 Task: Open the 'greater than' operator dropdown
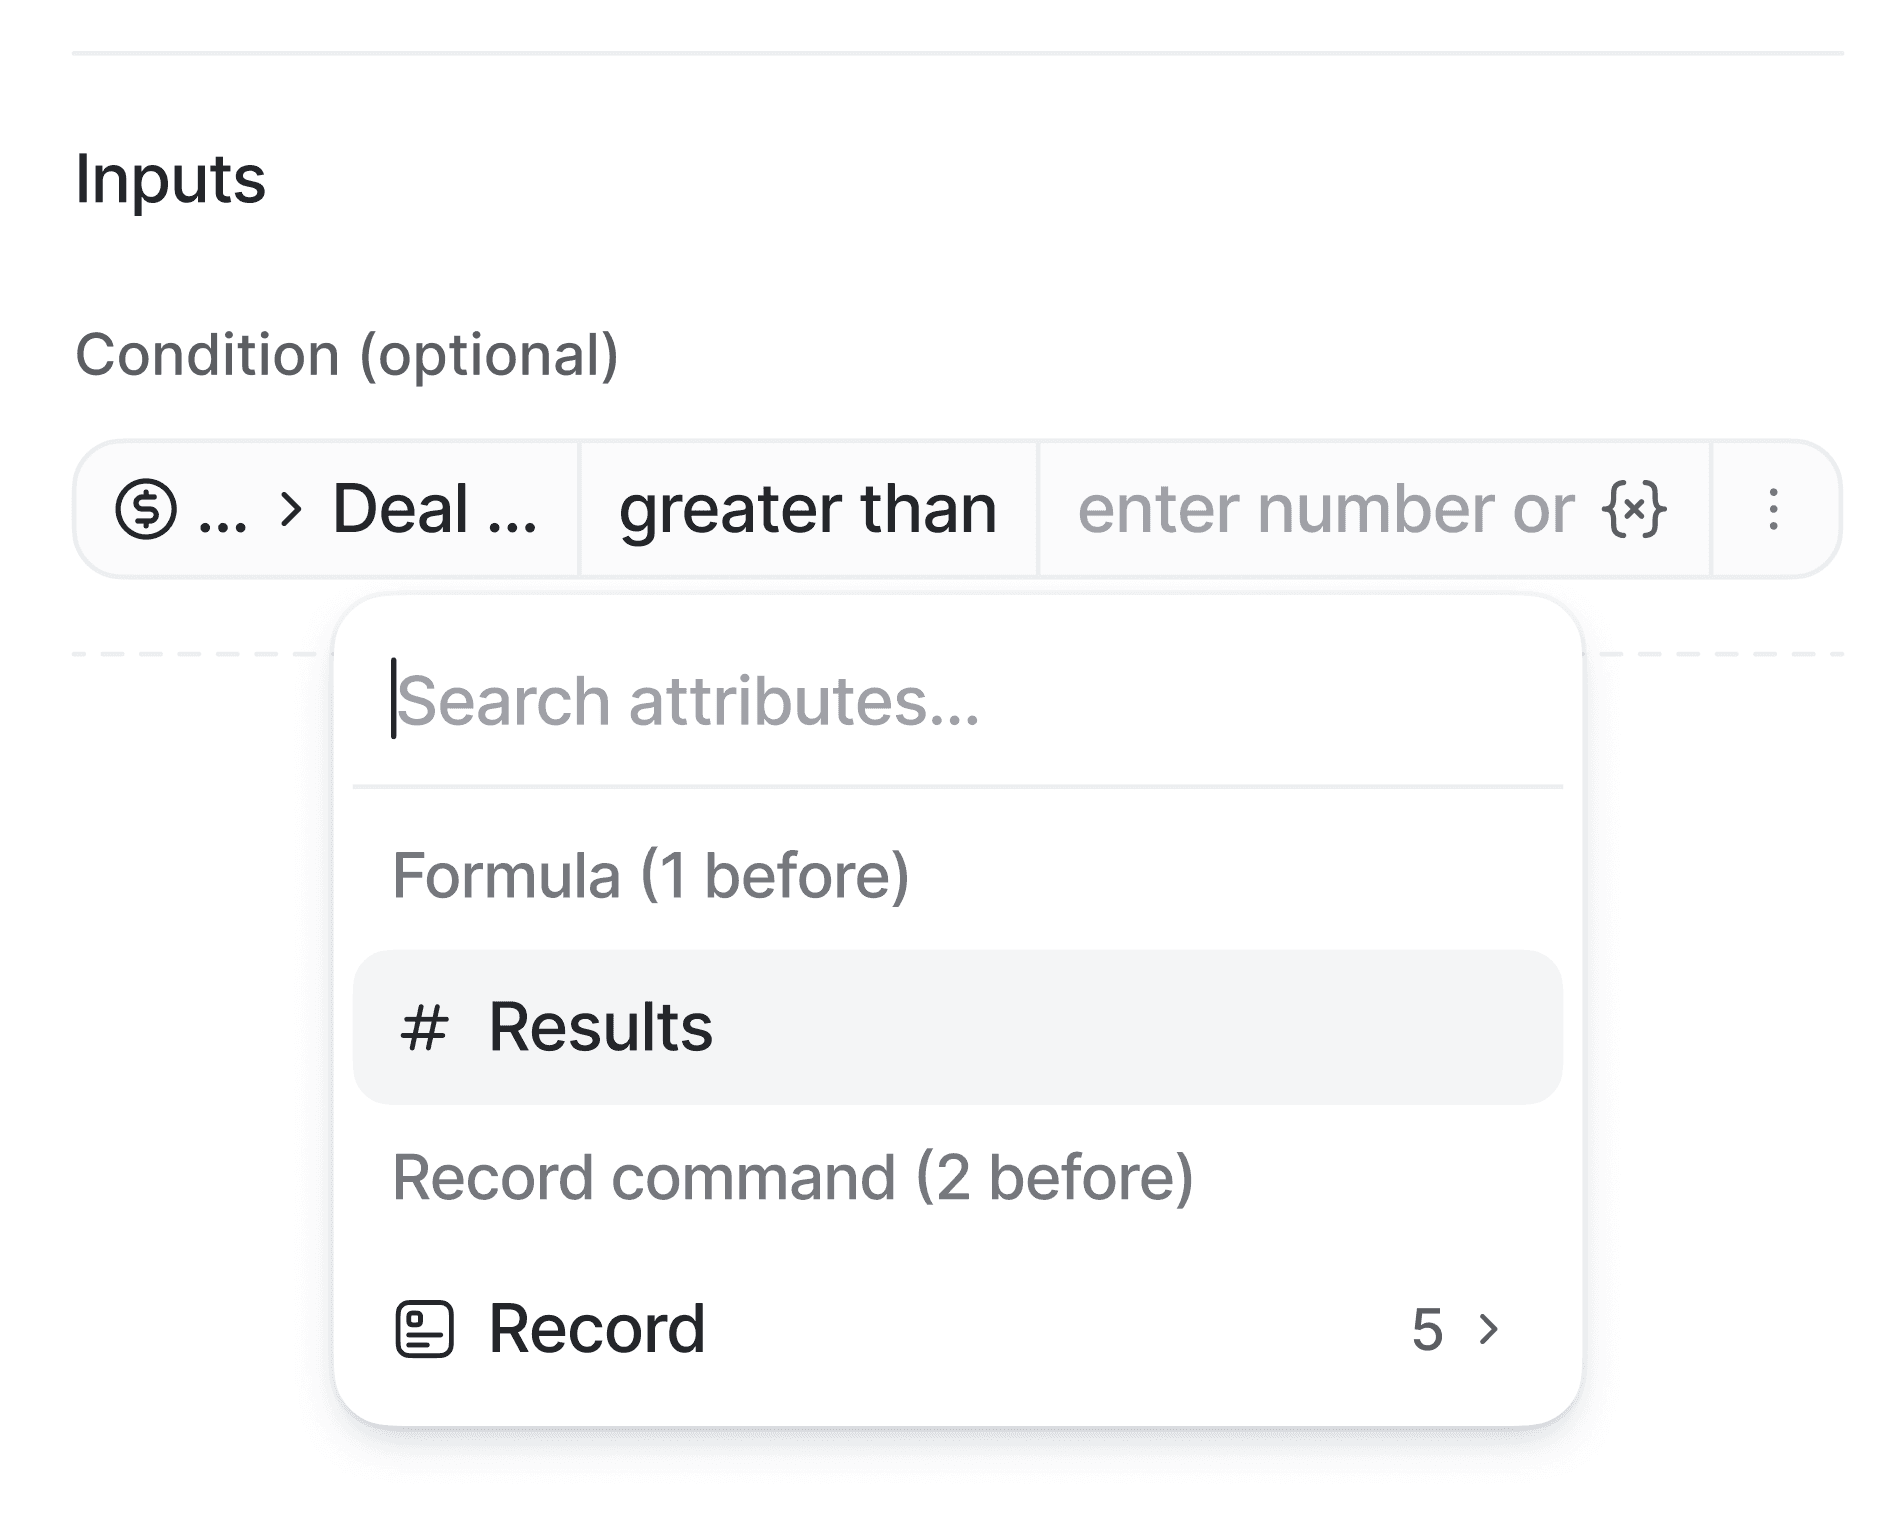pos(808,509)
